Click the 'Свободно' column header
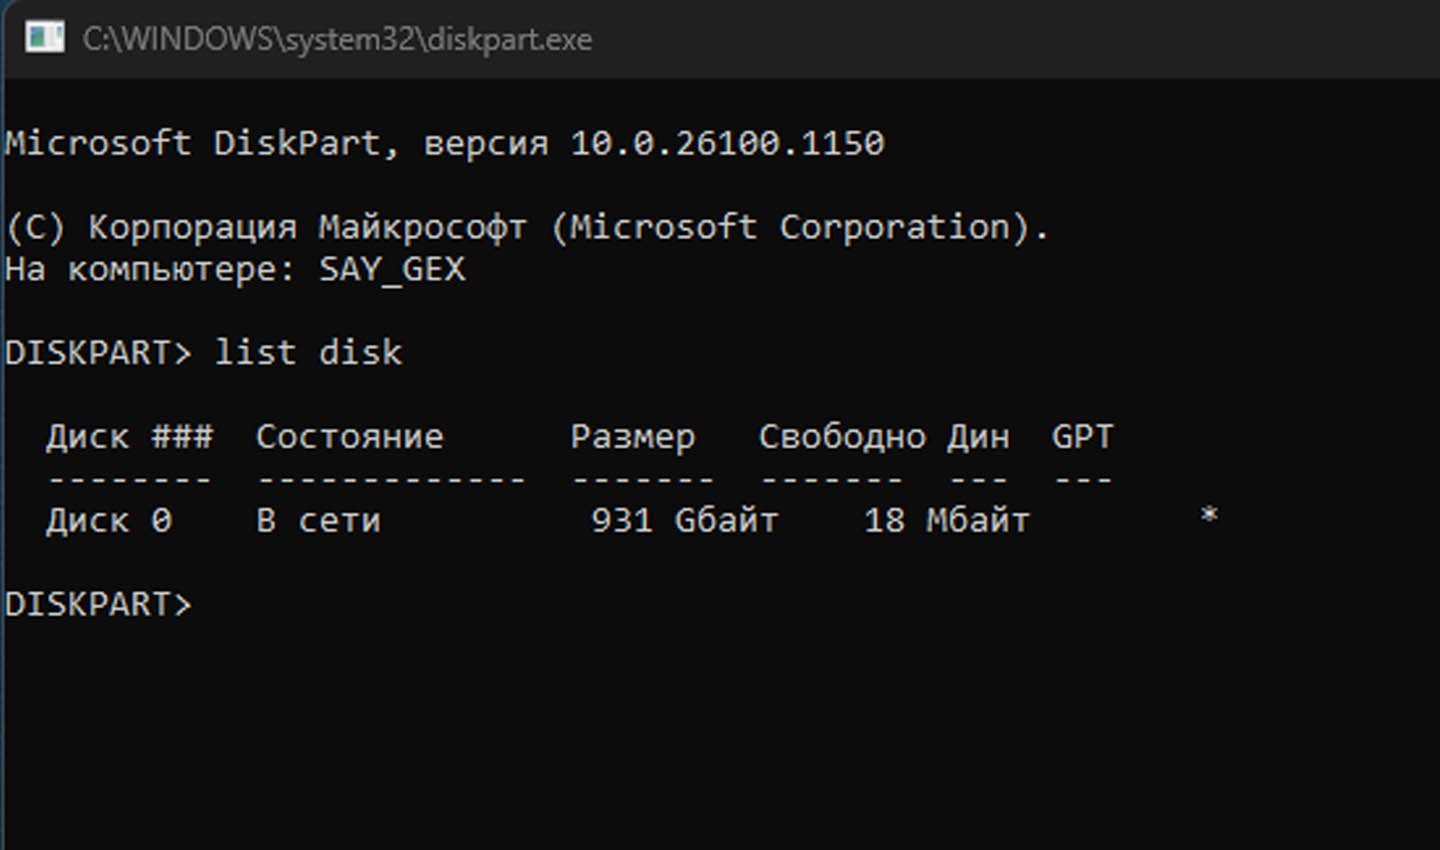 pos(842,437)
